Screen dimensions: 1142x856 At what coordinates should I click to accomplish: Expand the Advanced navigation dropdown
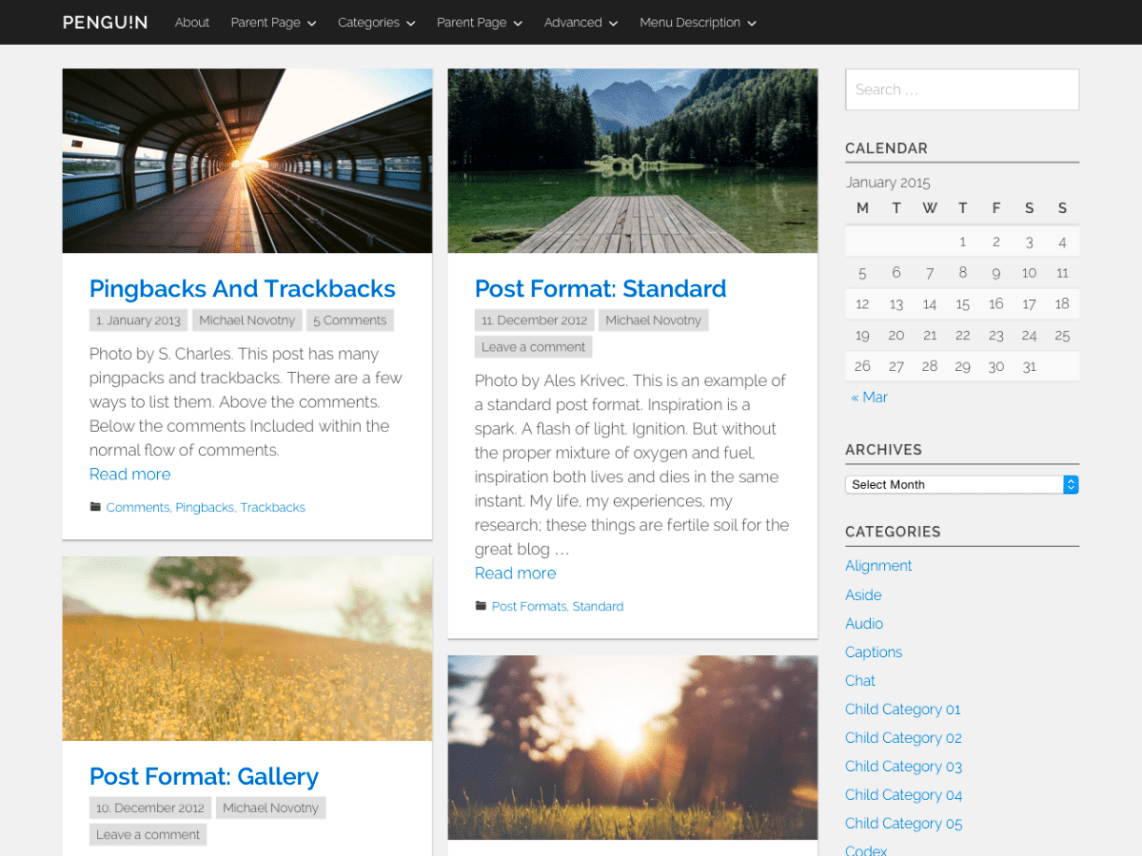[580, 21]
